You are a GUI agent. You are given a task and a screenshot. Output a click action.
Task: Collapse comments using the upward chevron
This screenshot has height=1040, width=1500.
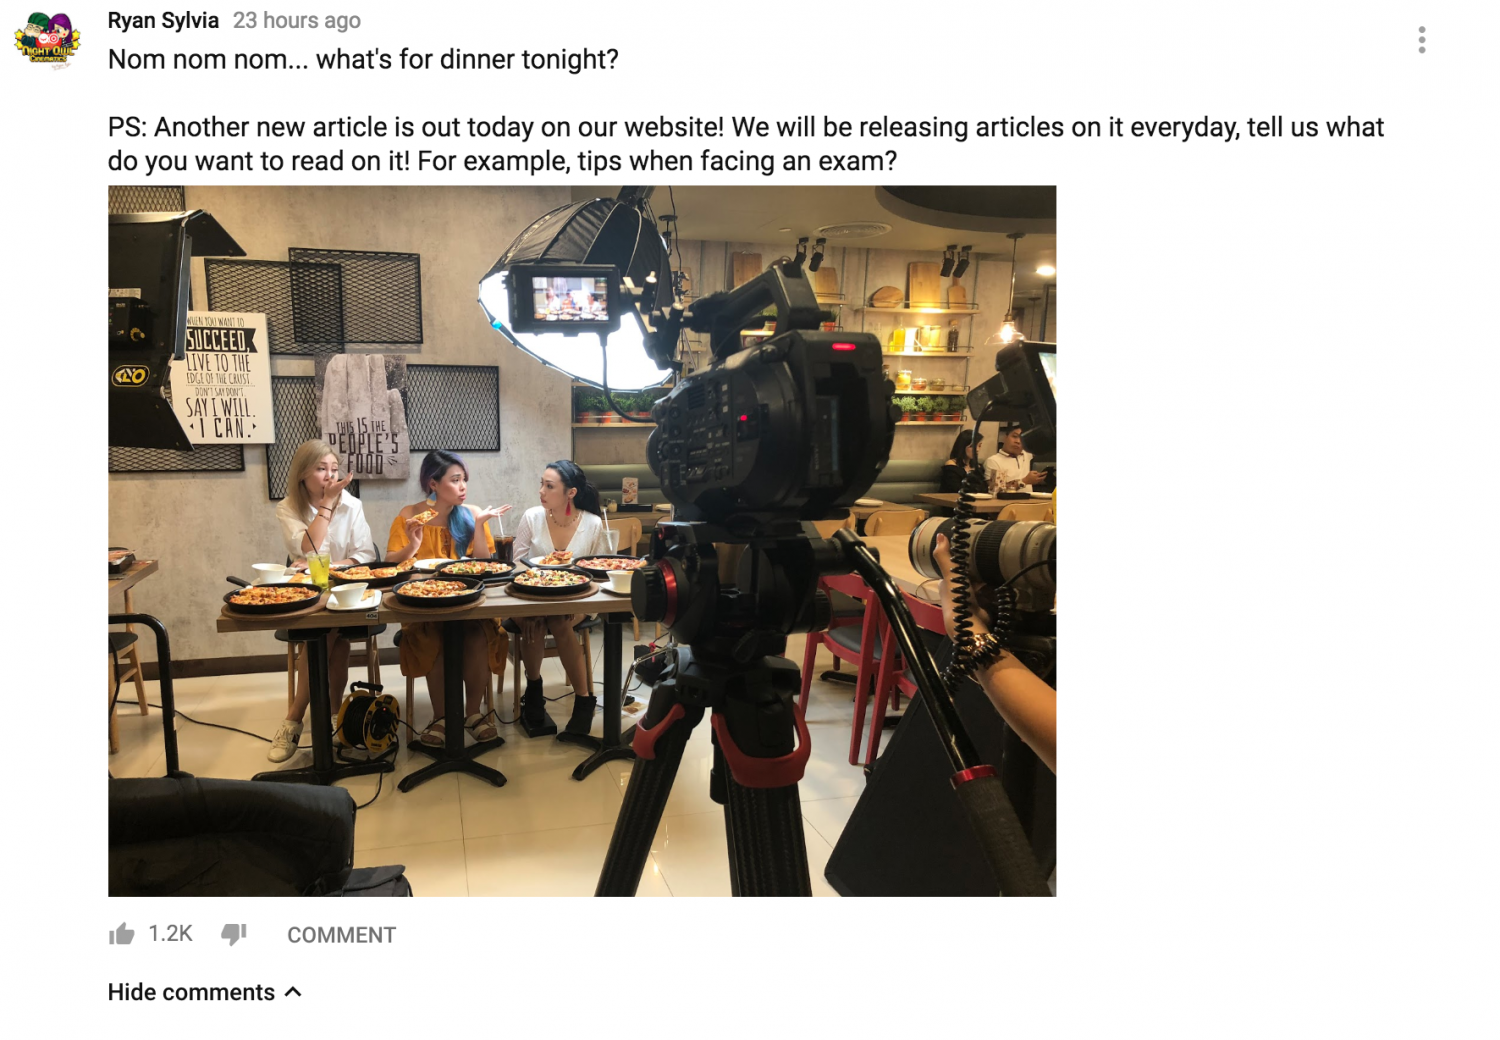[293, 992]
